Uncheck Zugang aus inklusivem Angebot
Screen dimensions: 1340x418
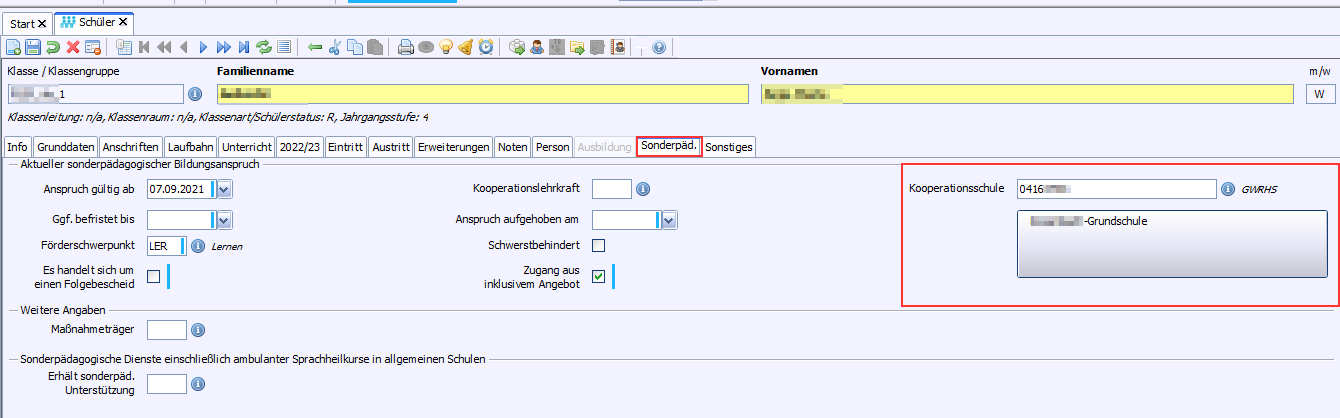(599, 277)
